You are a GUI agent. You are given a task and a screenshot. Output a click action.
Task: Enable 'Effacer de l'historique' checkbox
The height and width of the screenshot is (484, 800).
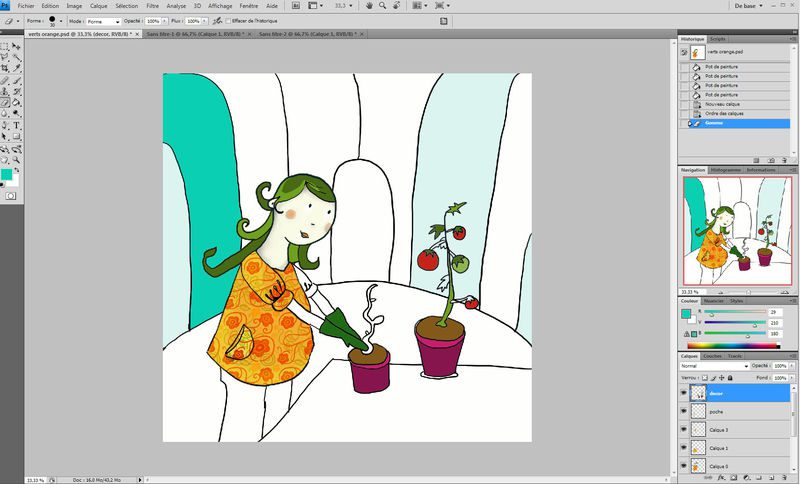pos(229,21)
